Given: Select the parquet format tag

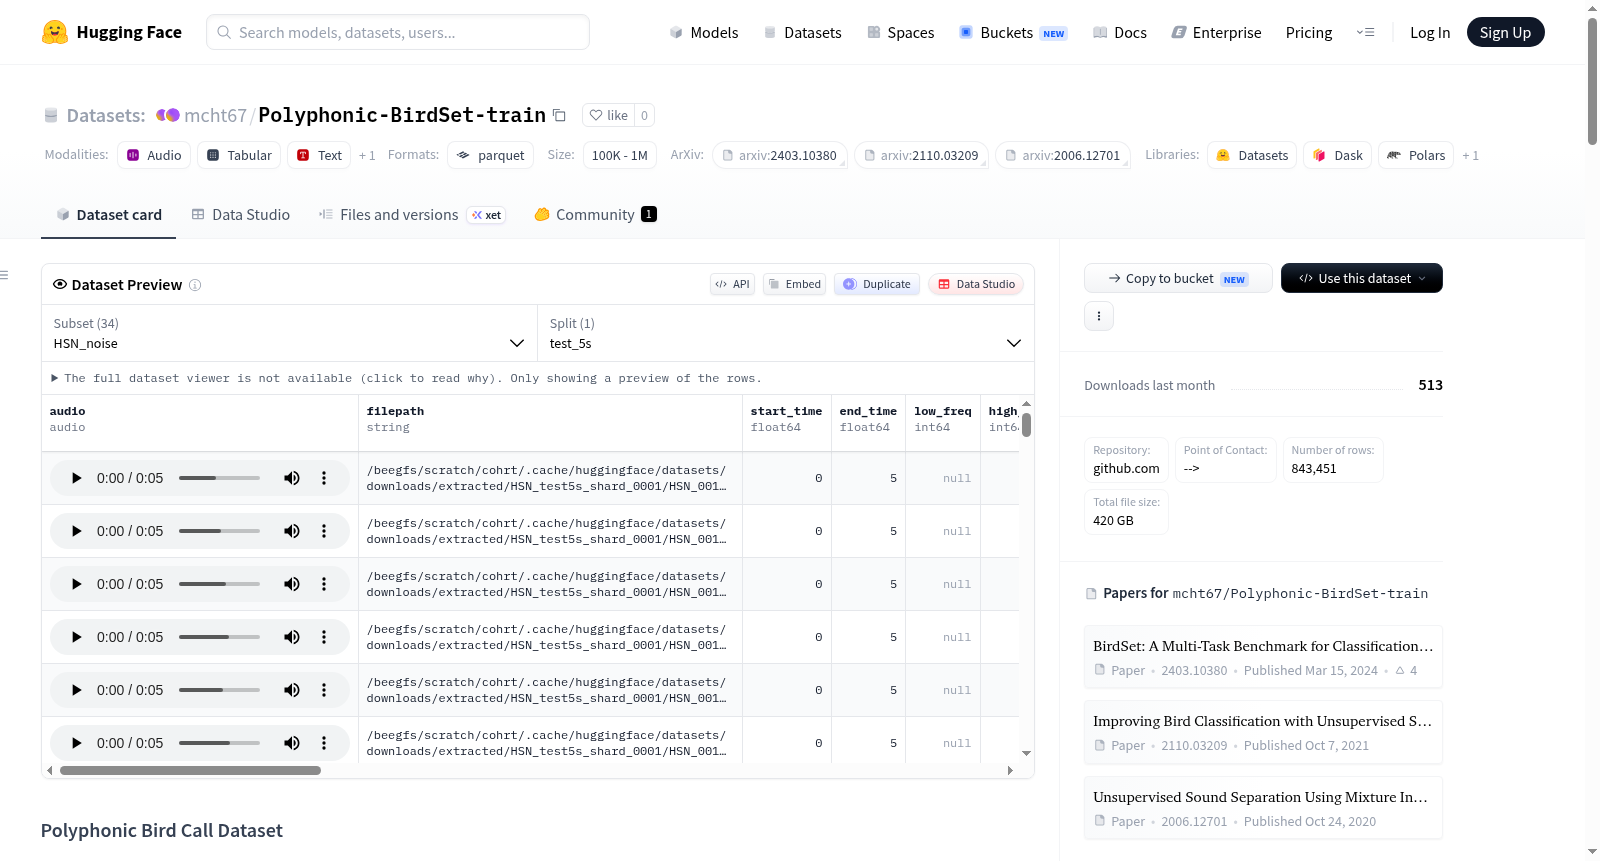Looking at the screenshot, I should [490, 155].
